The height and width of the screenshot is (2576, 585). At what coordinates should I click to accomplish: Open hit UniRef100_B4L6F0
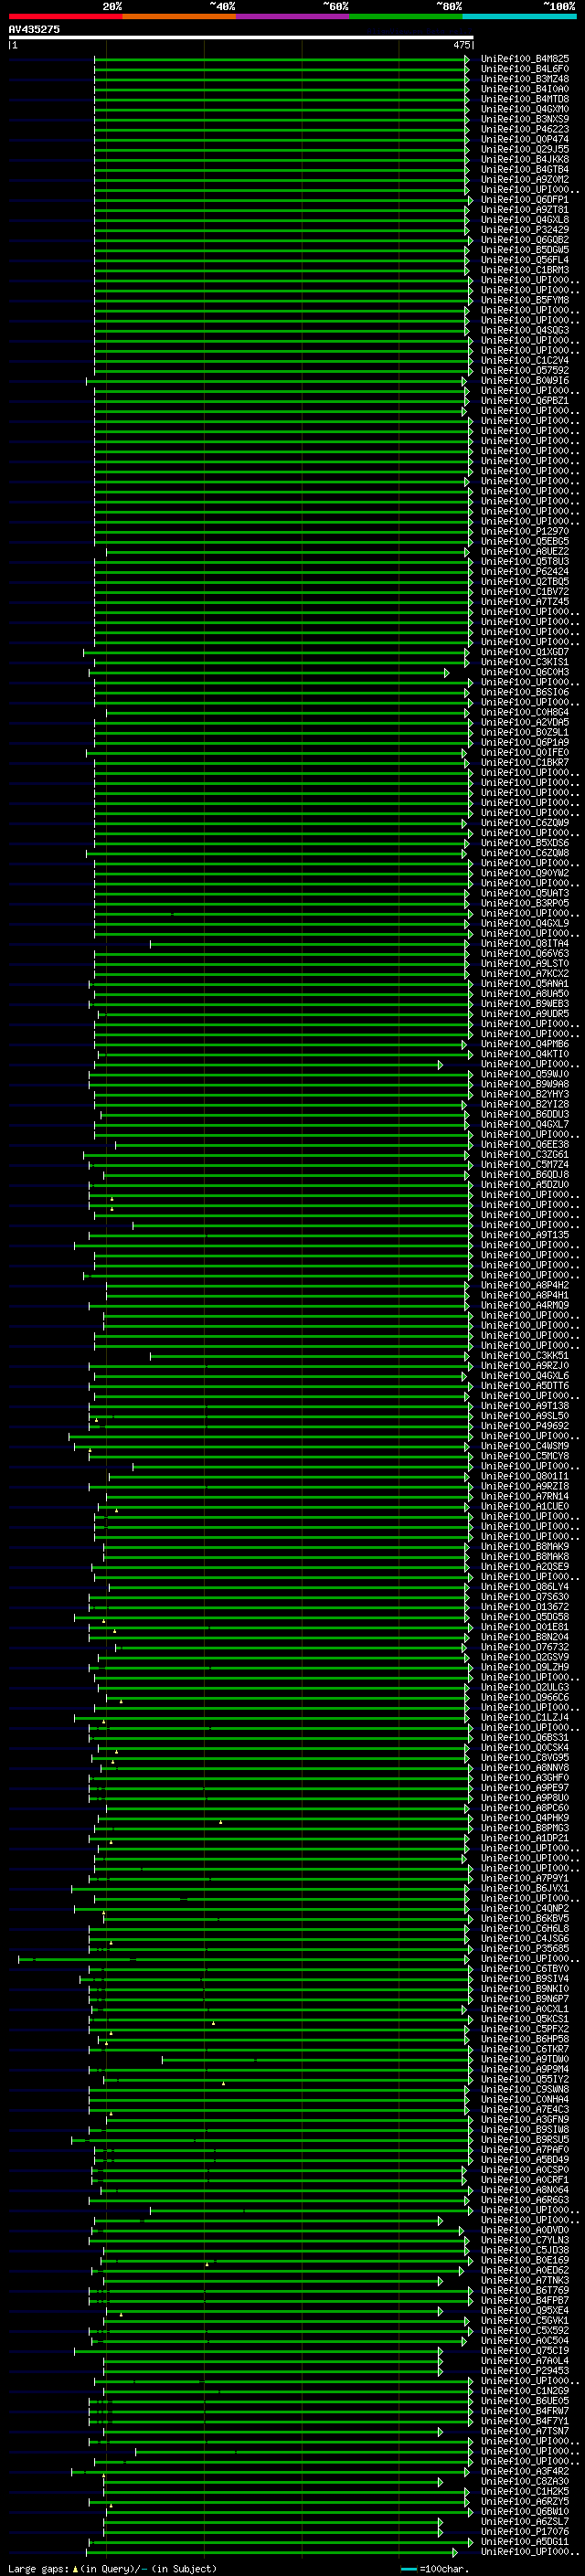(525, 69)
